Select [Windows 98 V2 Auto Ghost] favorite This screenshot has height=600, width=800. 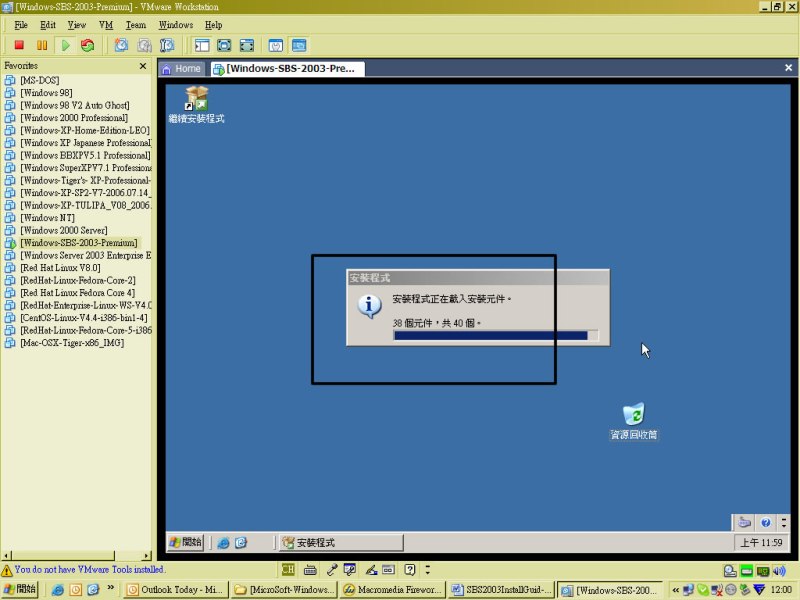(x=74, y=105)
